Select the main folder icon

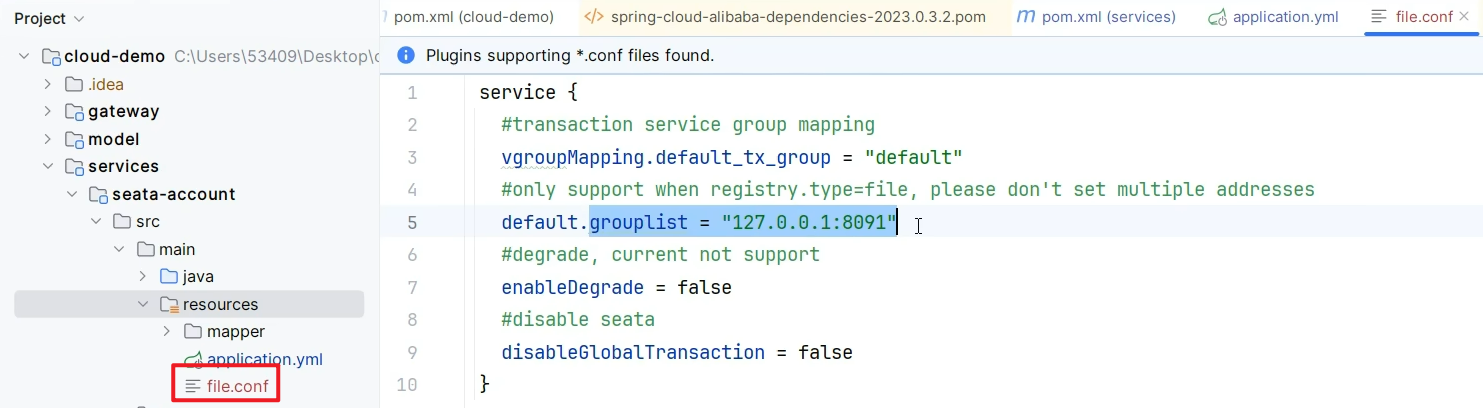(145, 249)
